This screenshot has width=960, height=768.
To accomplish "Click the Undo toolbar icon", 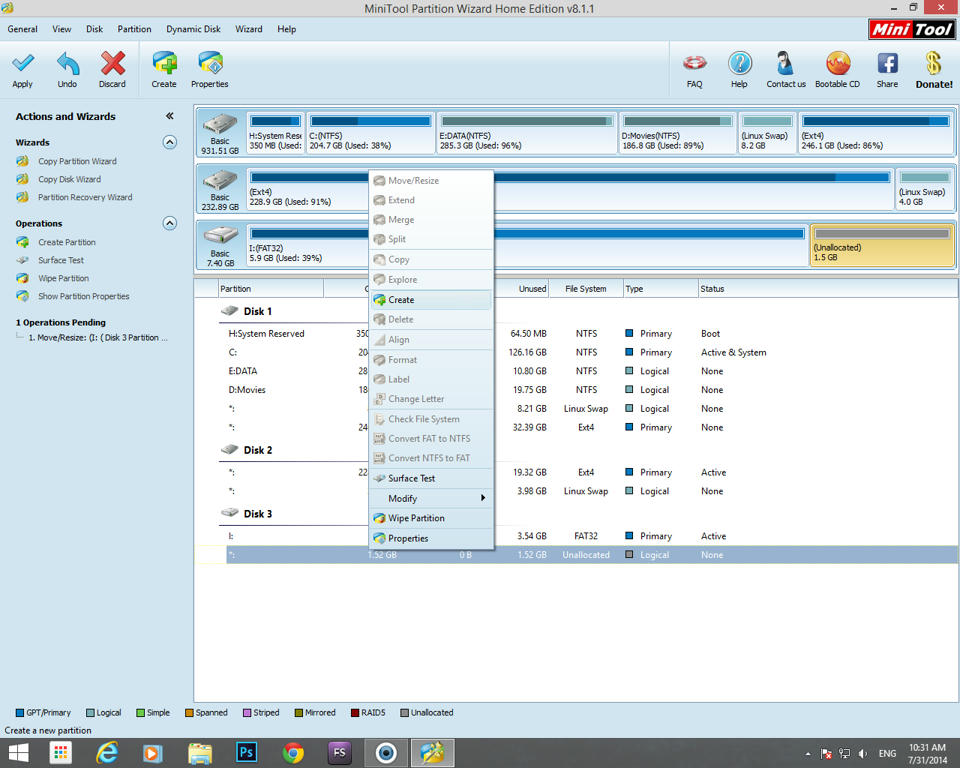I will point(67,66).
